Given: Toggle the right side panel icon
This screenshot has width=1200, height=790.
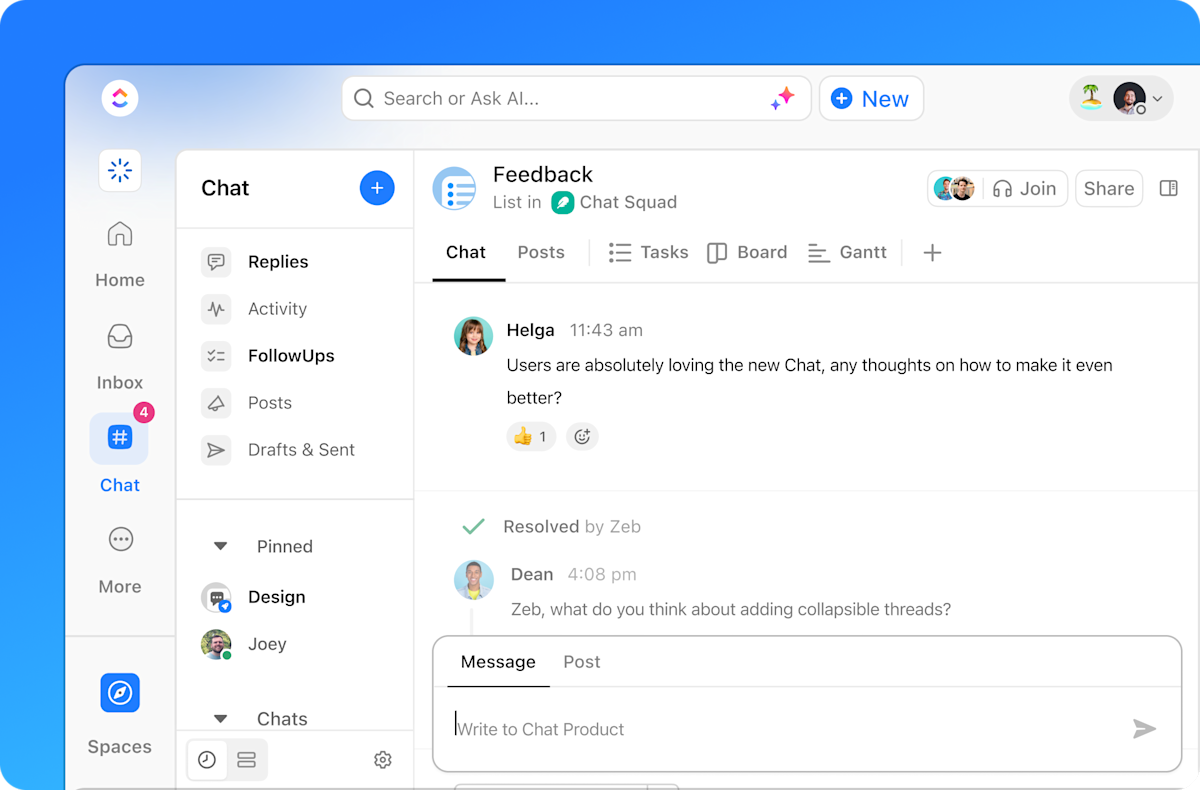Looking at the screenshot, I should tap(1168, 188).
